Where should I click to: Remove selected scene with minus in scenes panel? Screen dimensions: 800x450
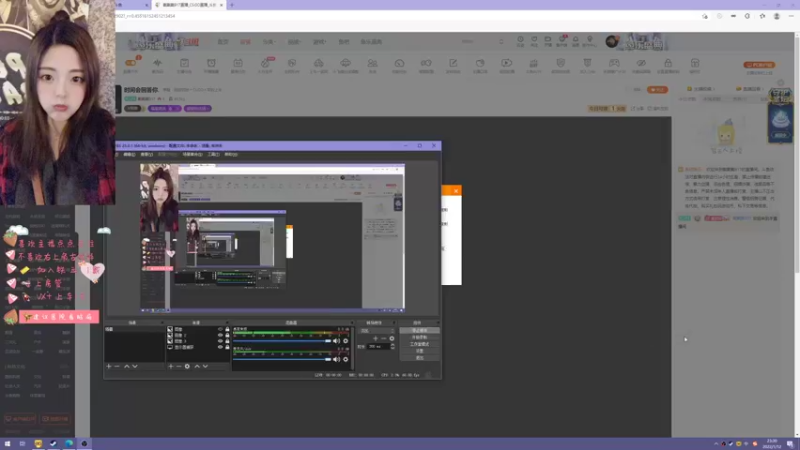click(x=117, y=366)
